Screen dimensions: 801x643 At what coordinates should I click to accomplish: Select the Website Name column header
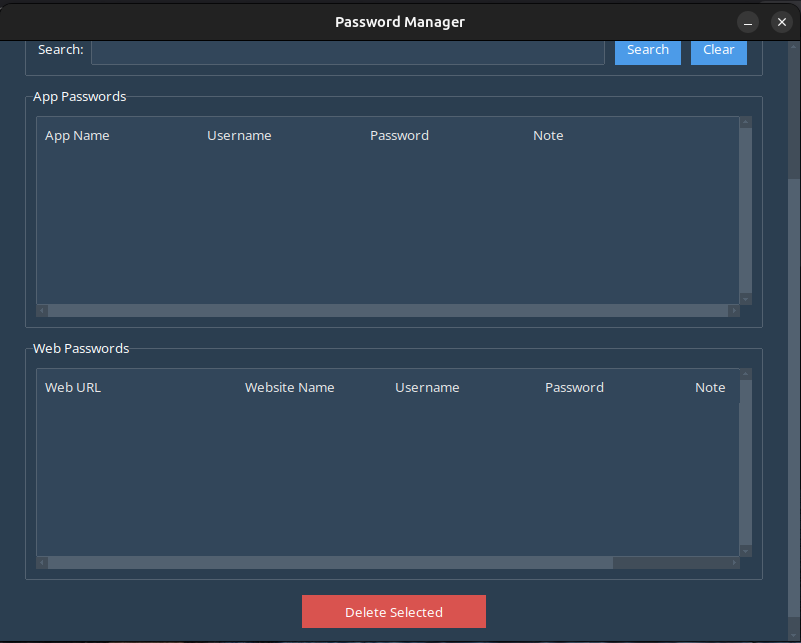[289, 388]
